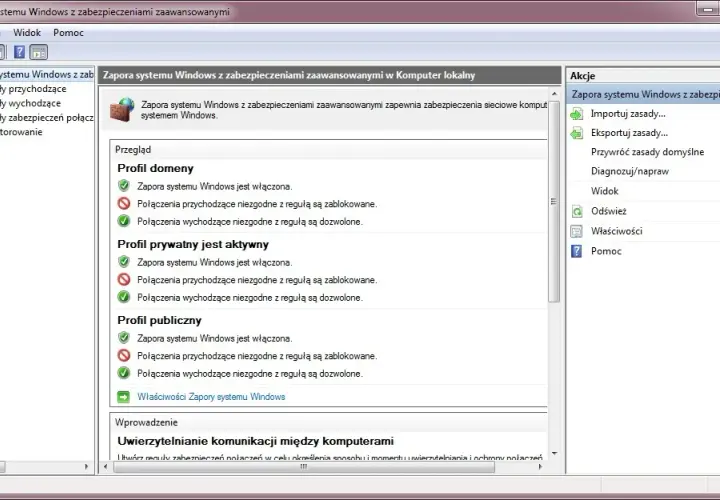The height and width of the screenshot is (500, 720).
Task: Select the Monitorowanie tree node
Action: tap(21, 132)
